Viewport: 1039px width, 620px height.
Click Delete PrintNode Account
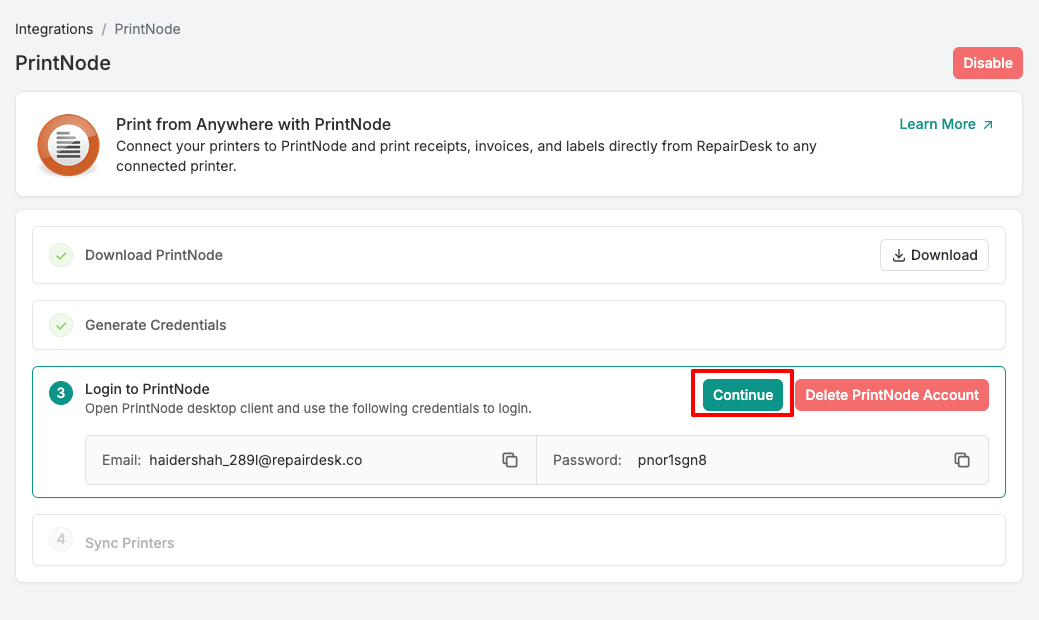(x=891, y=395)
